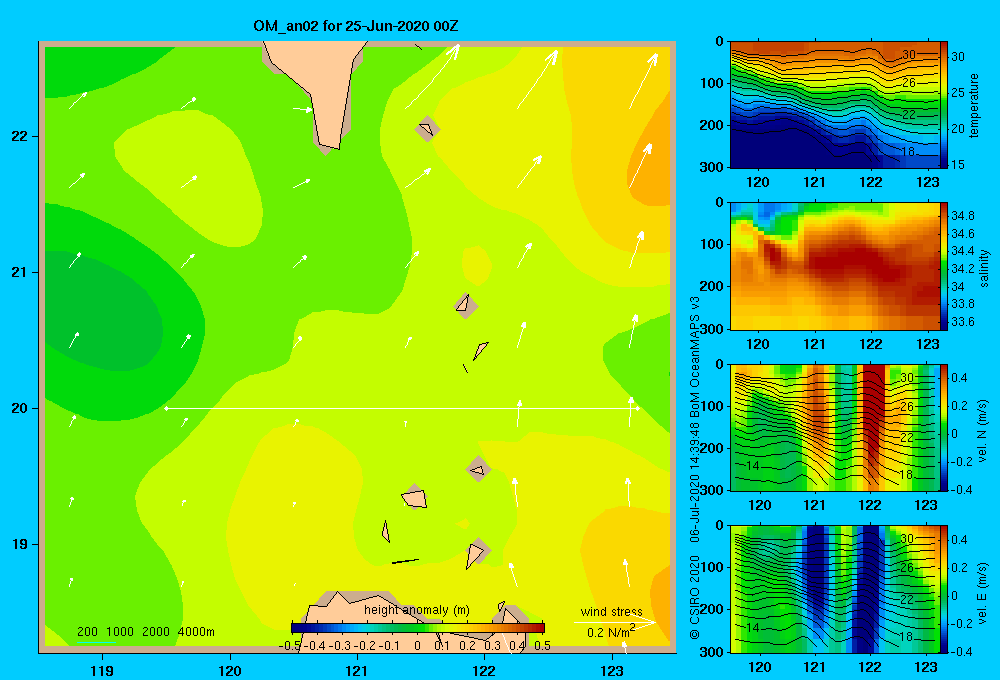Click the title "OM_an02 for 25-Jun-2020 00Z"
1000x680 pixels.
(355, 26)
